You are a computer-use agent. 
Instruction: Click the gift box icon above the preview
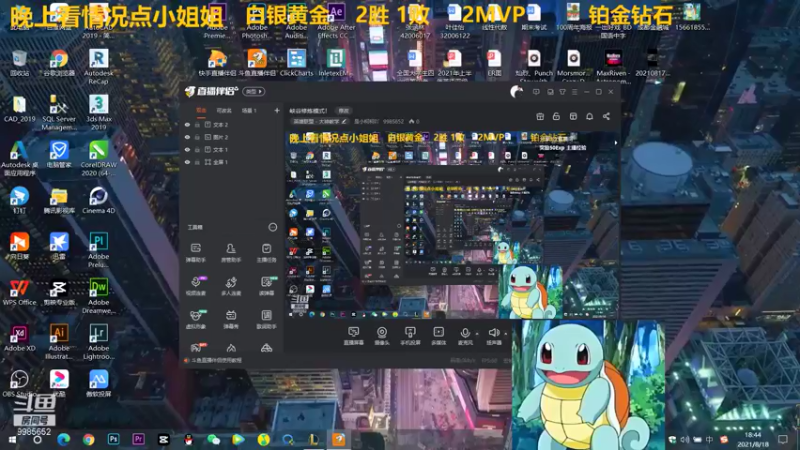[540, 116]
